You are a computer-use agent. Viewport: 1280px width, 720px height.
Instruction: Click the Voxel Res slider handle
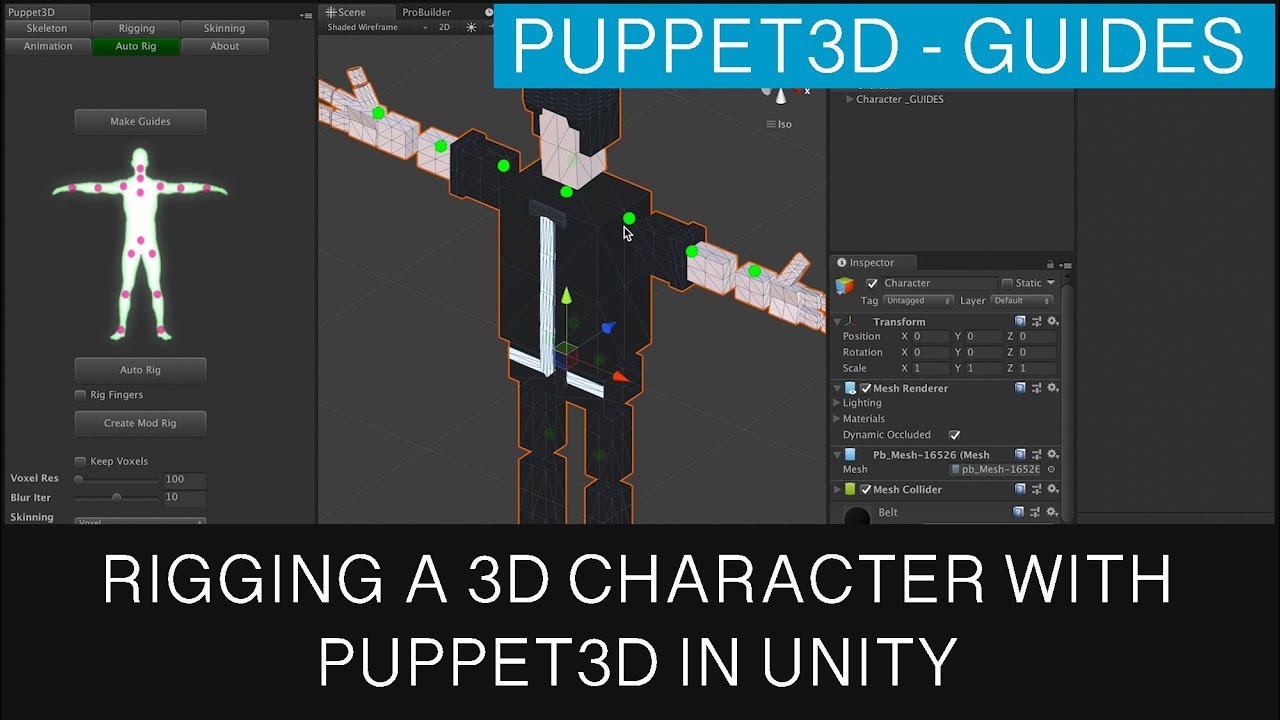pyautogui.click(x=79, y=479)
